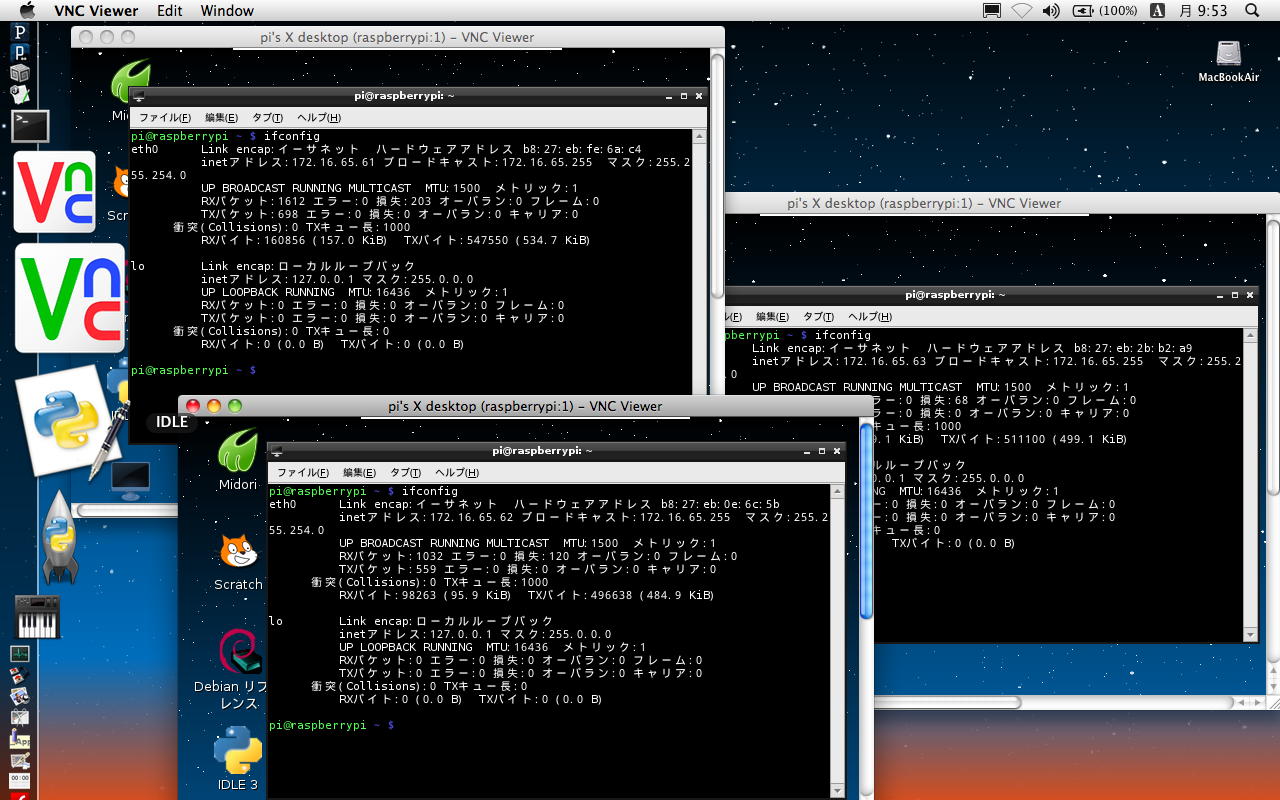Screen dimensions: 1280x800
Task: Open the Apple menu
Action: (27, 11)
